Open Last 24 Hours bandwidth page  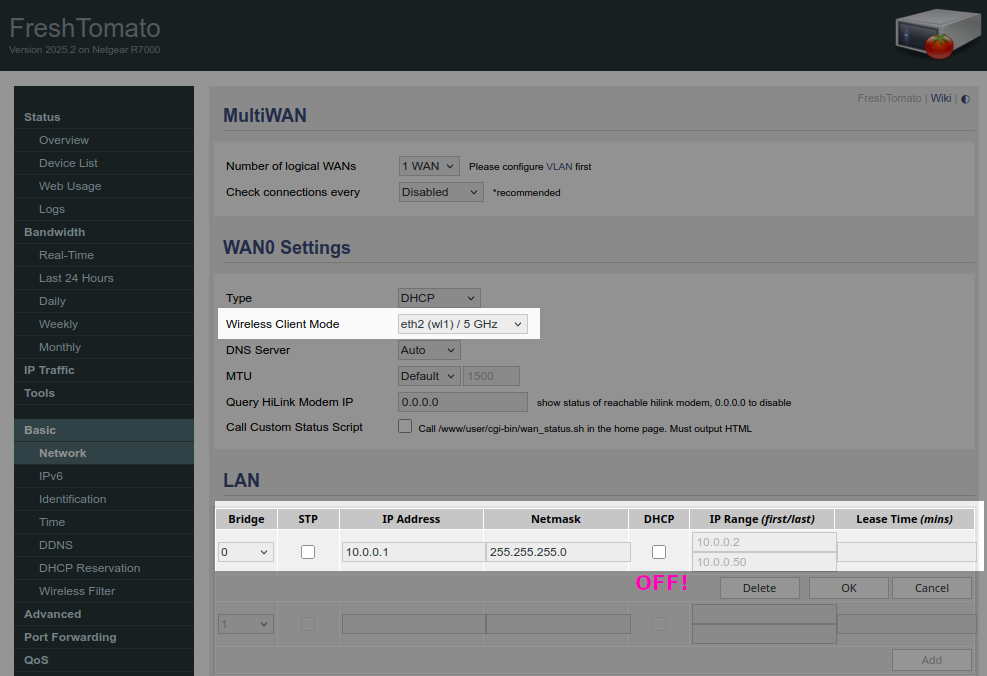click(x=76, y=278)
